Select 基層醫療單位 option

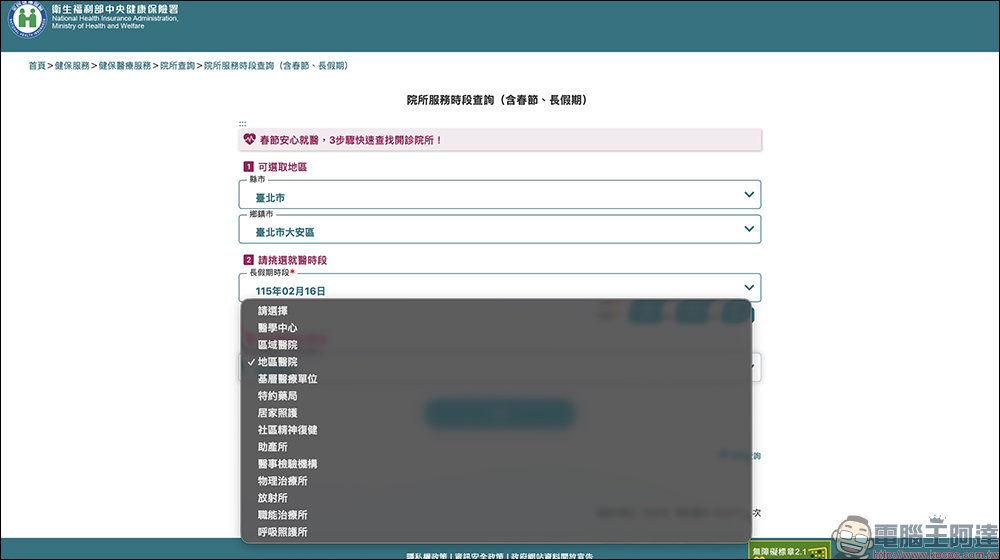click(496, 379)
